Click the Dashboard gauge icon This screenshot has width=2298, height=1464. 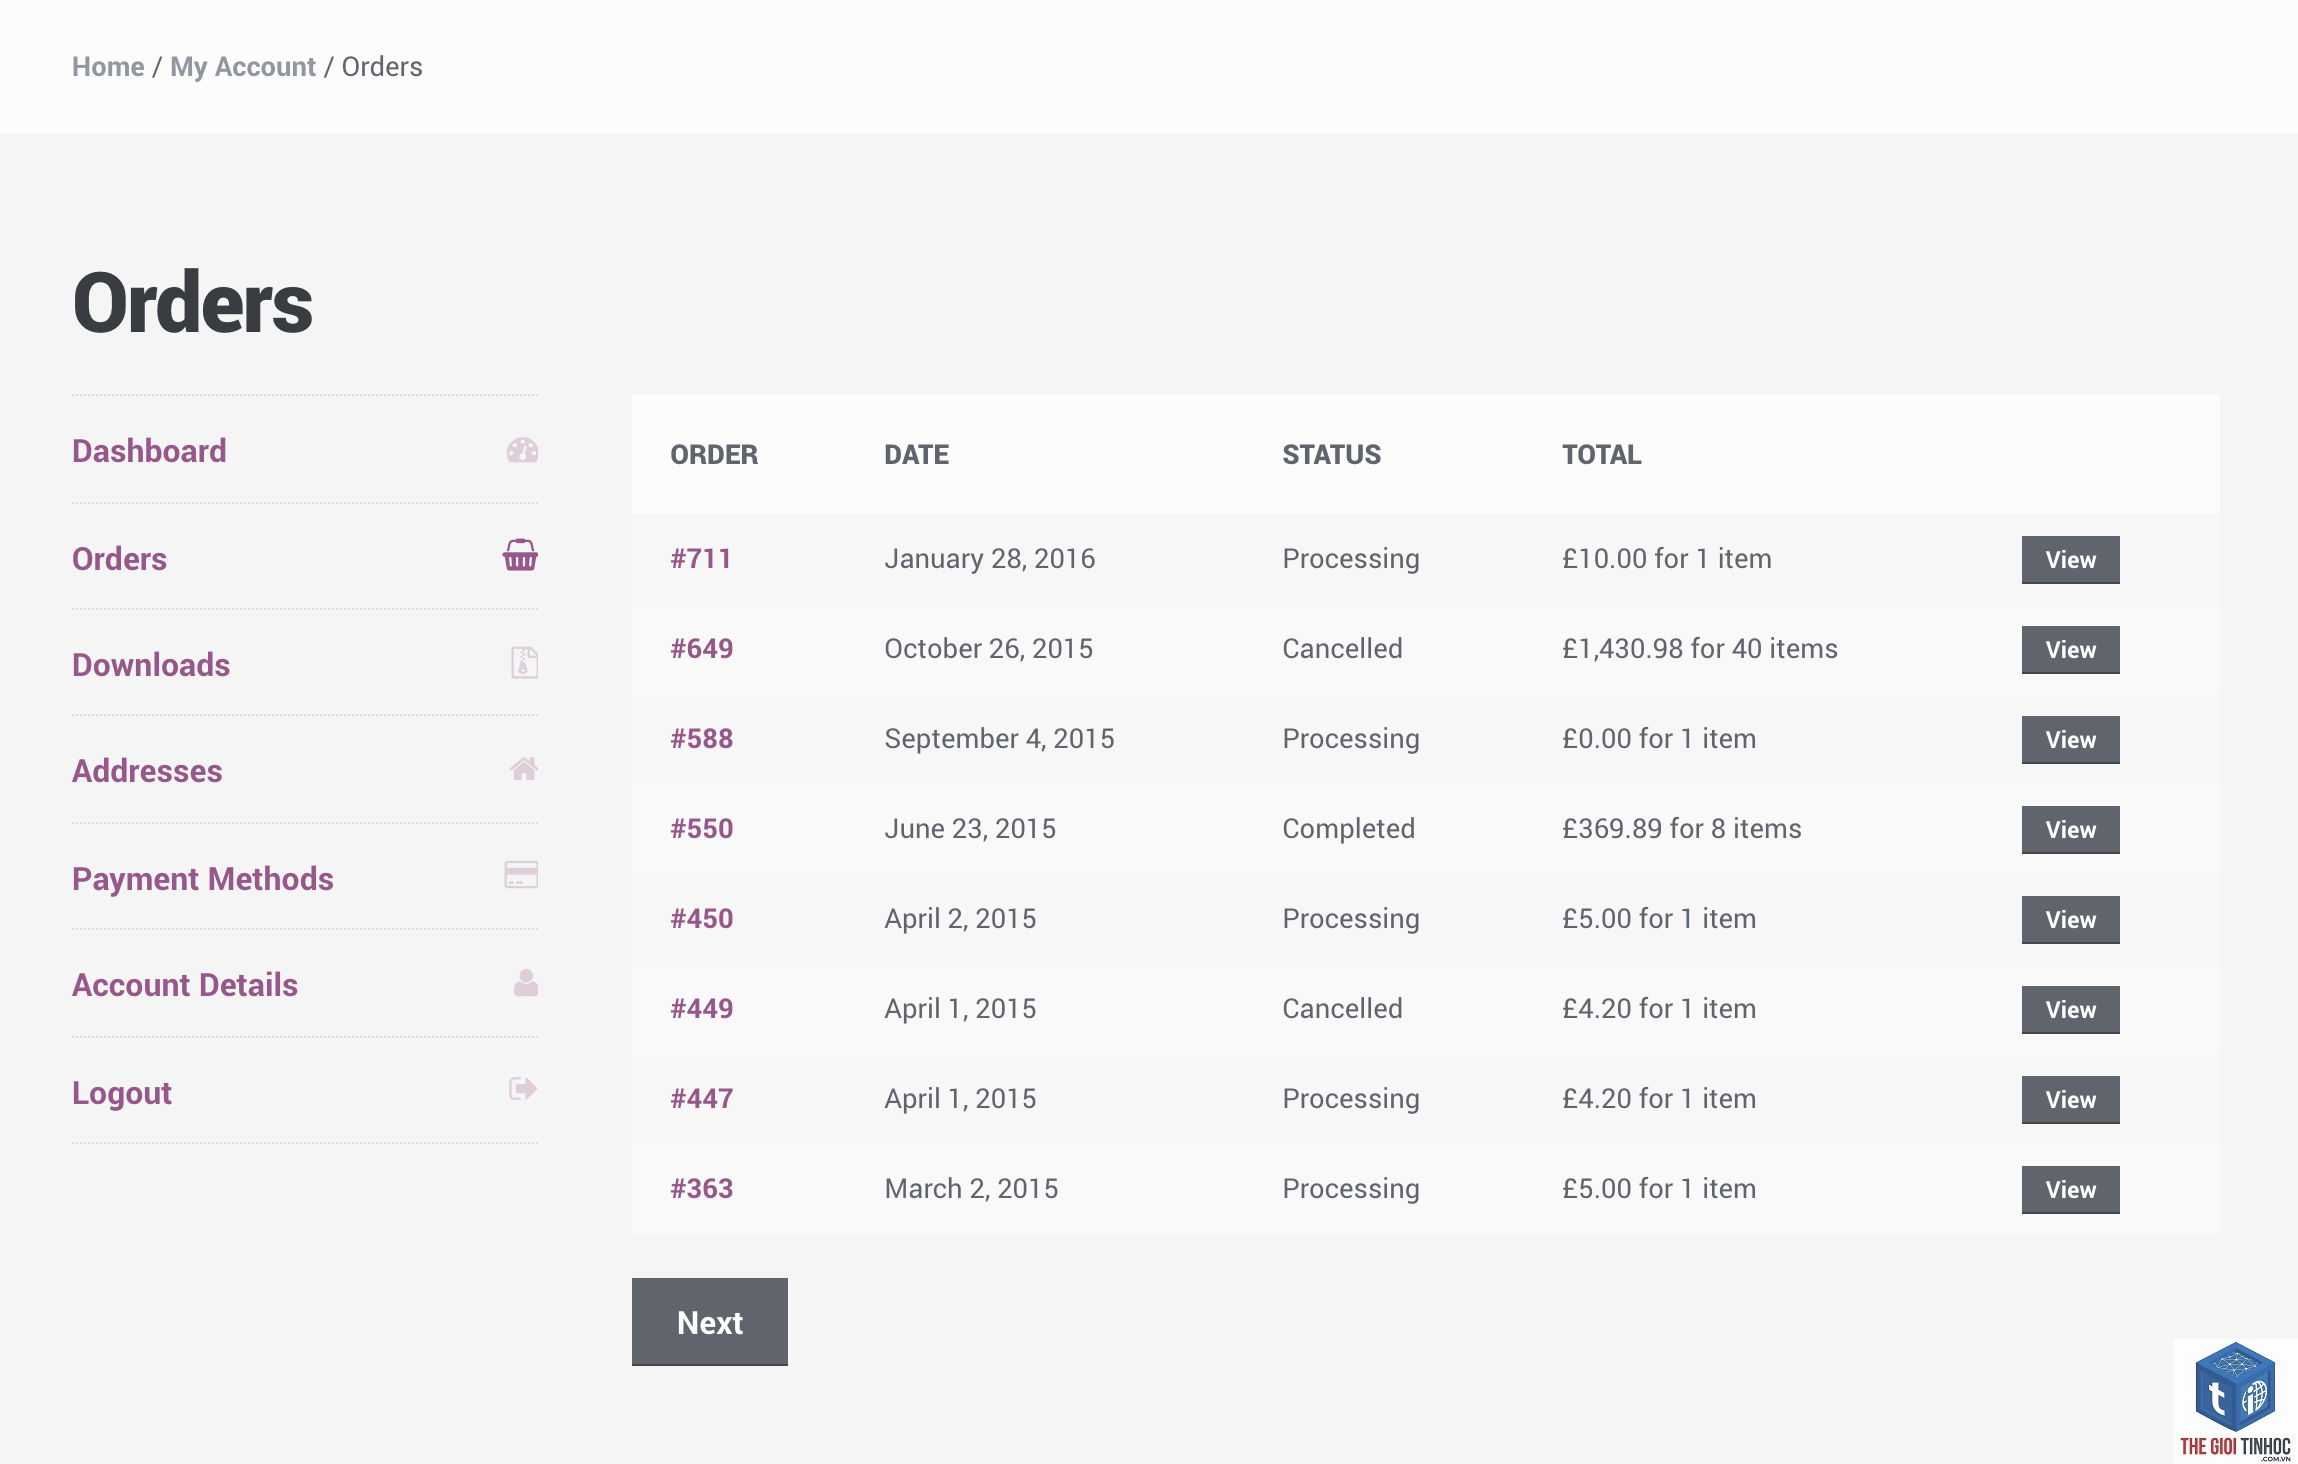pos(522,451)
